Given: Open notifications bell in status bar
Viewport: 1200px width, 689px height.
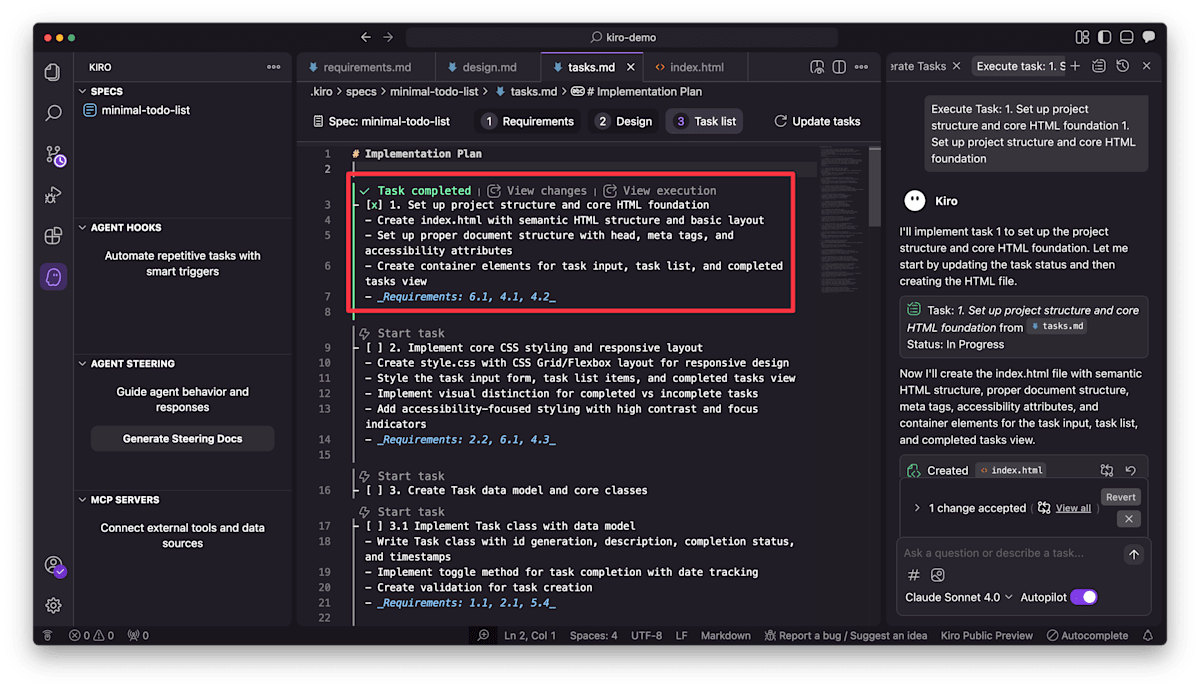Looking at the screenshot, I should click(1148, 635).
